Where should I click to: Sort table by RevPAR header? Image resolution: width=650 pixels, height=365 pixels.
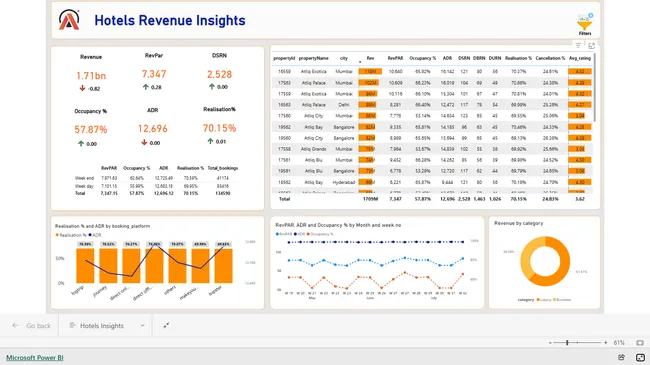395,58
